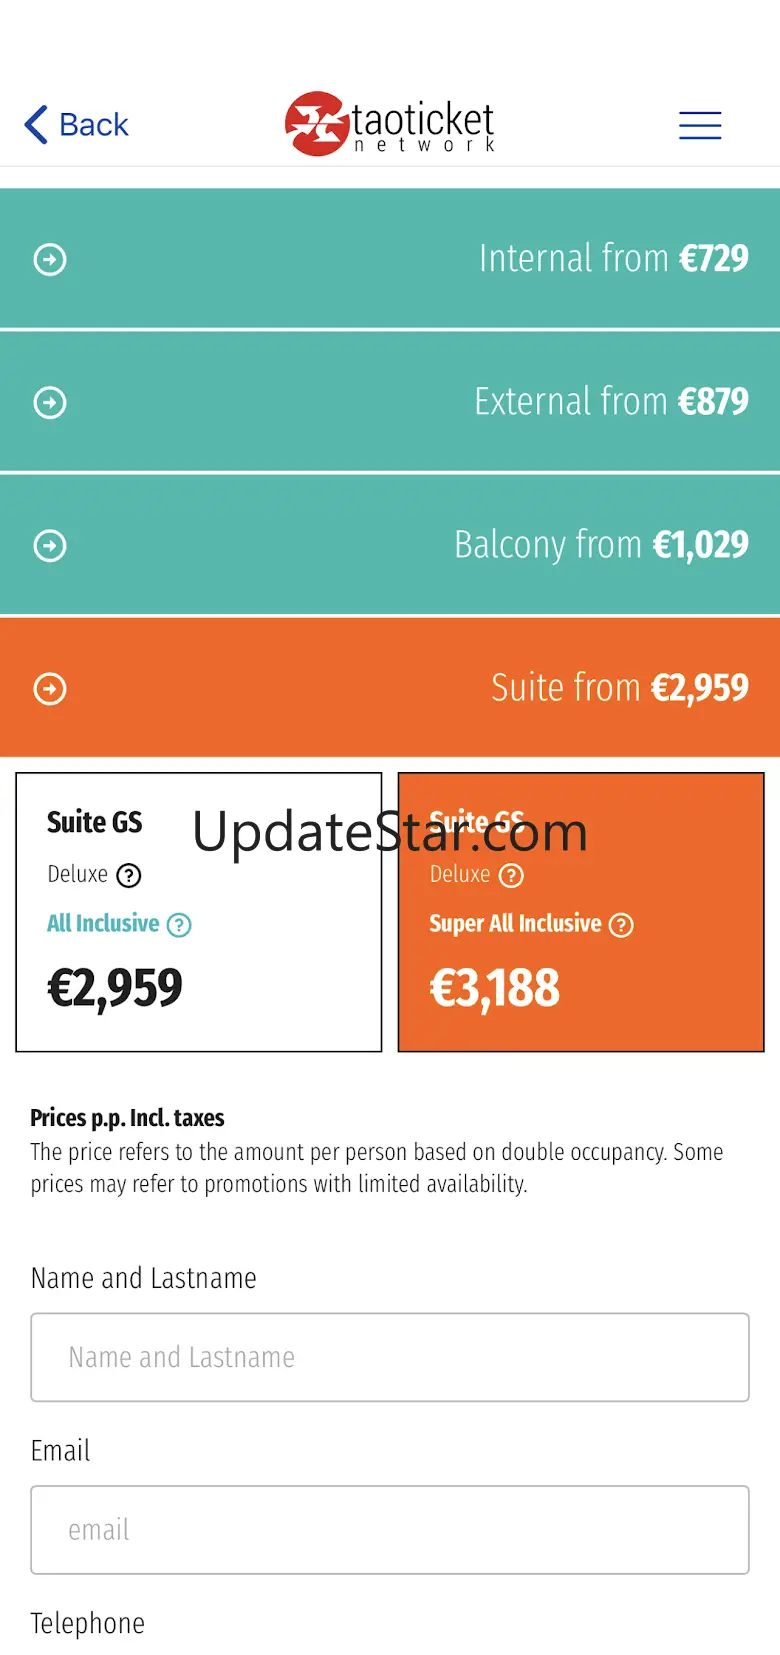Open help icon next to All Inclusive

[179, 925]
